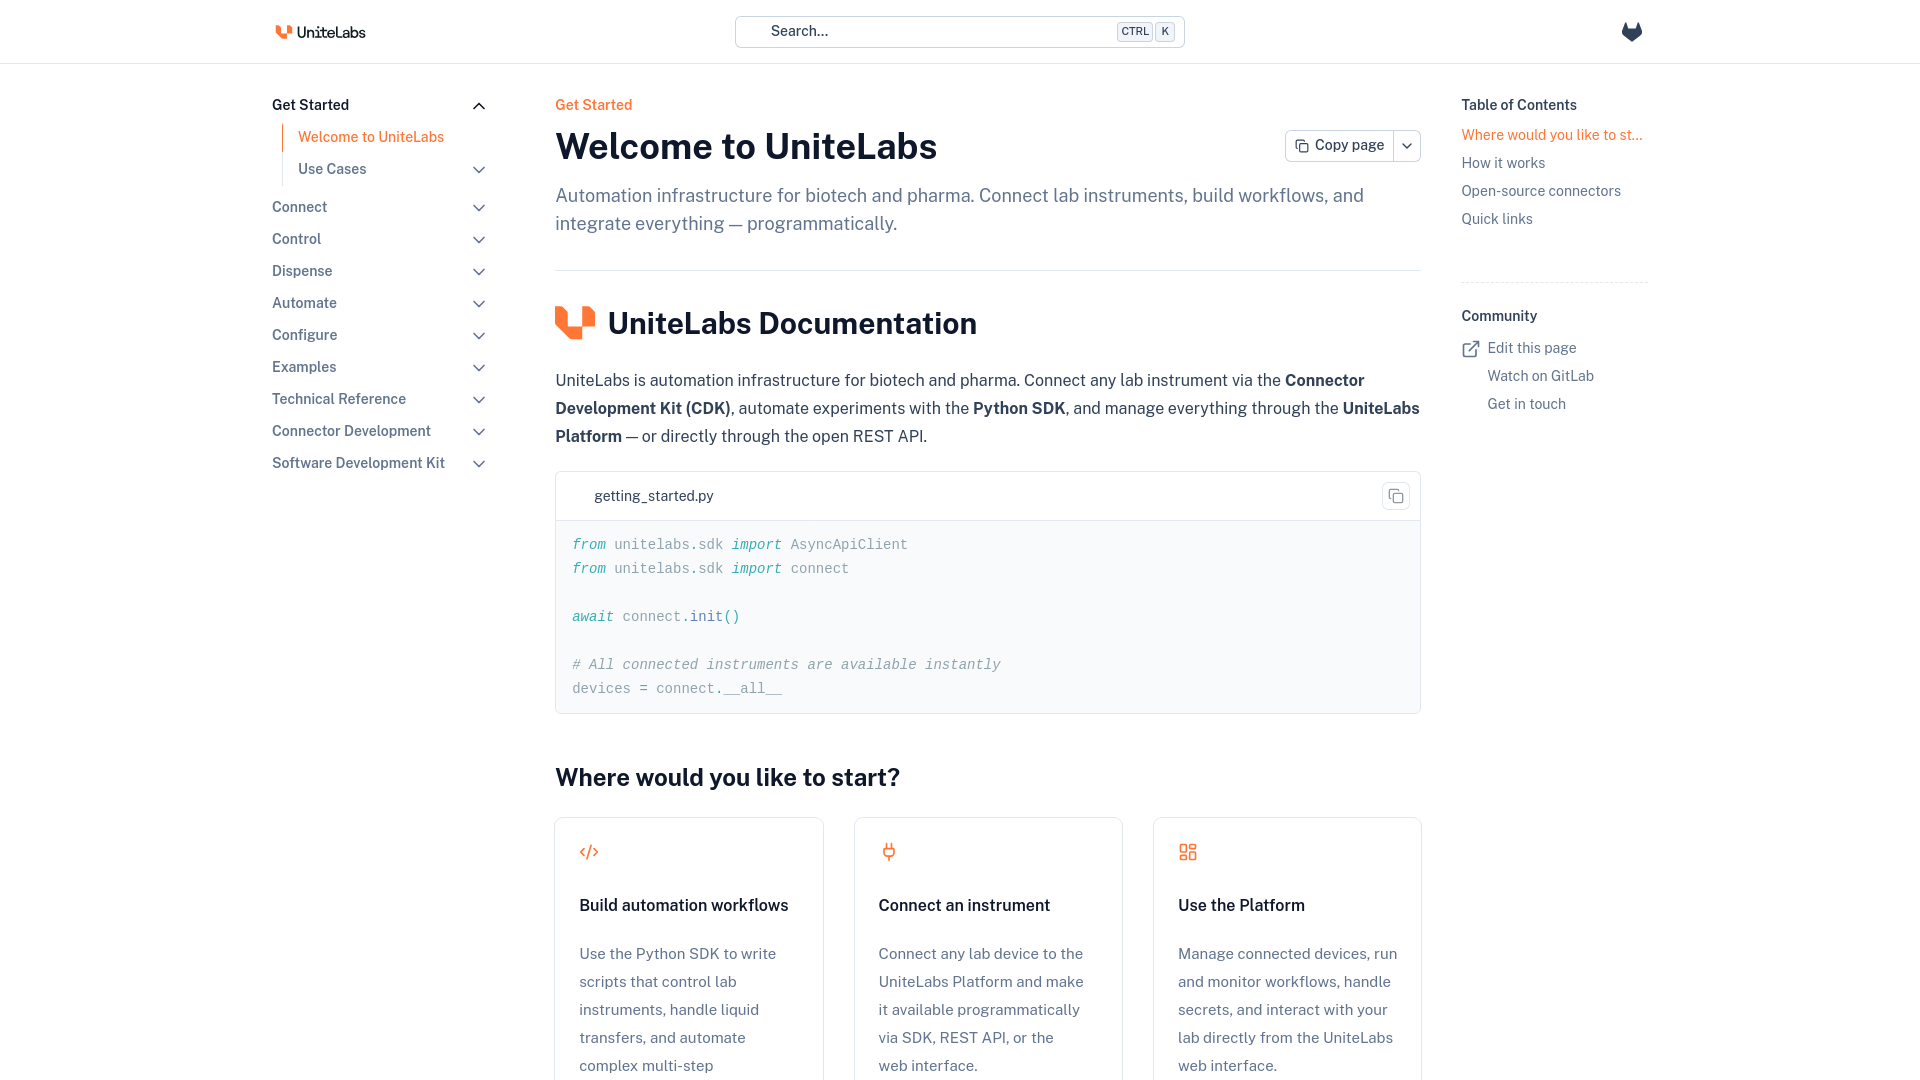1920x1080 pixels.
Task: Click Watch on GitLab link
Action: coord(1540,376)
